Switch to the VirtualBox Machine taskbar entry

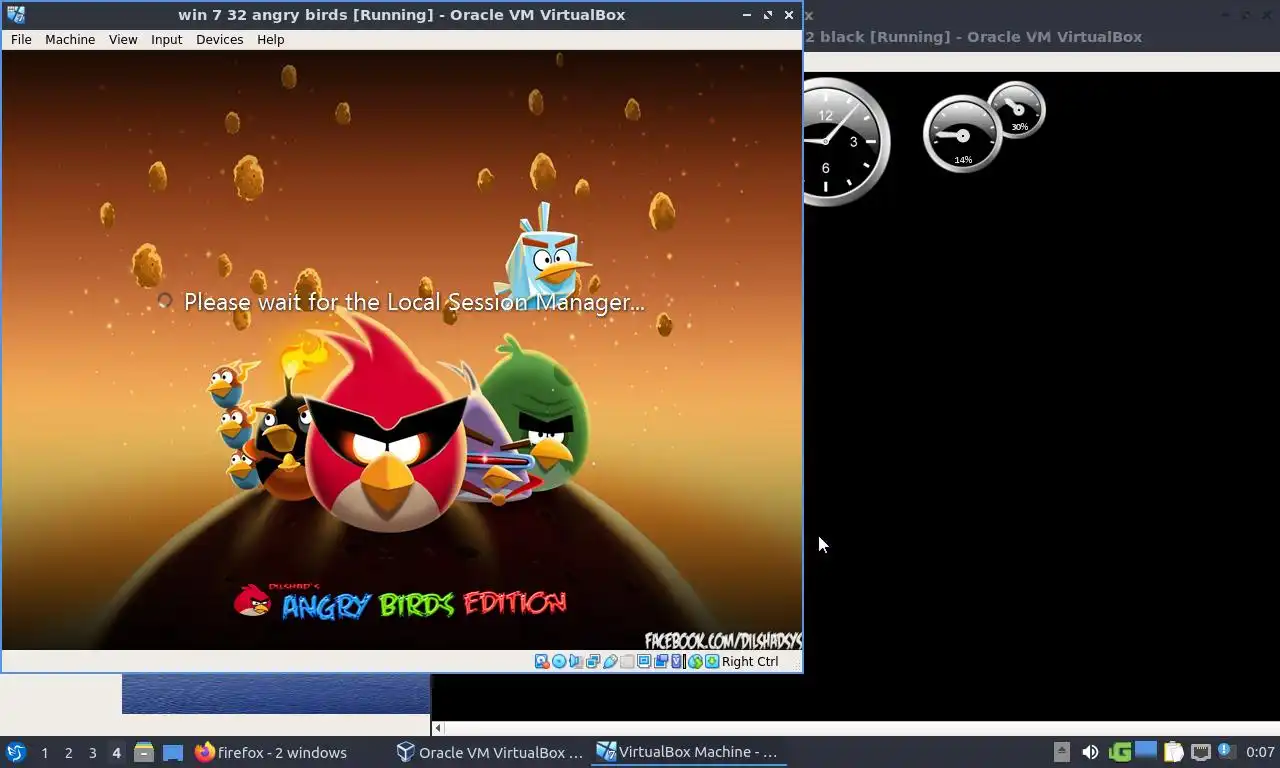(688, 752)
